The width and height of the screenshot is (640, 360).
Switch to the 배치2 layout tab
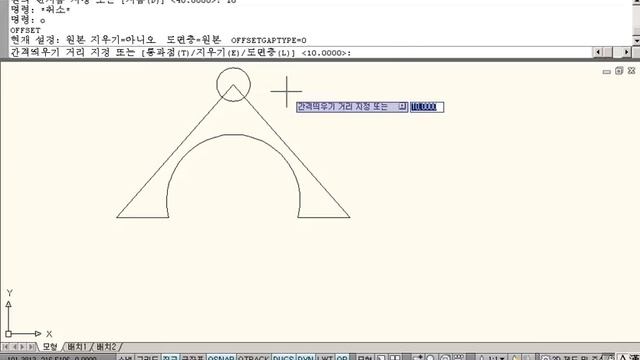pyautogui.click(x=106, y=347)
